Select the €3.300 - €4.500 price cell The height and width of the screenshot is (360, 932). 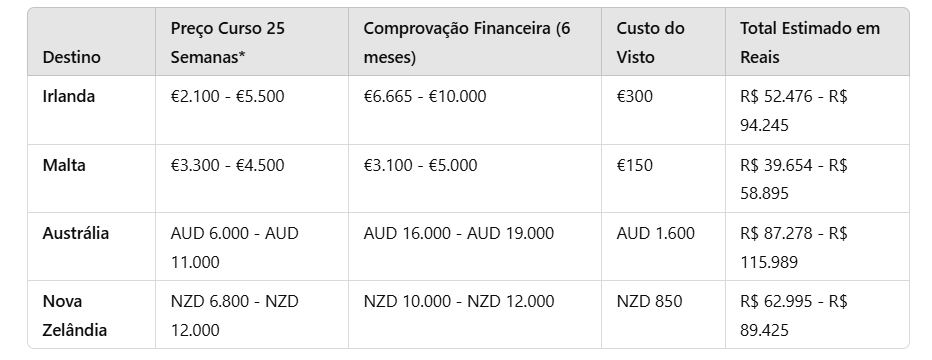tap(227, 165)
